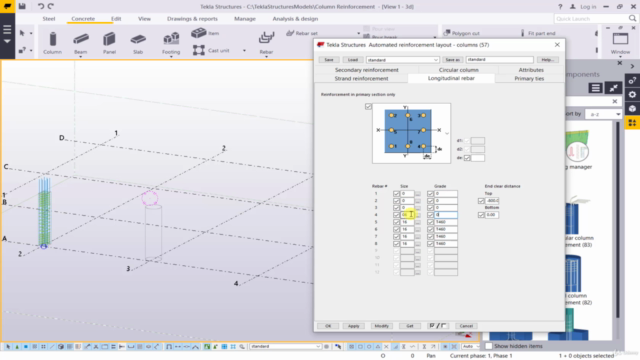Viewport: 640px width, 360px height.
Task: Click the Modify button
Action: 382,326
